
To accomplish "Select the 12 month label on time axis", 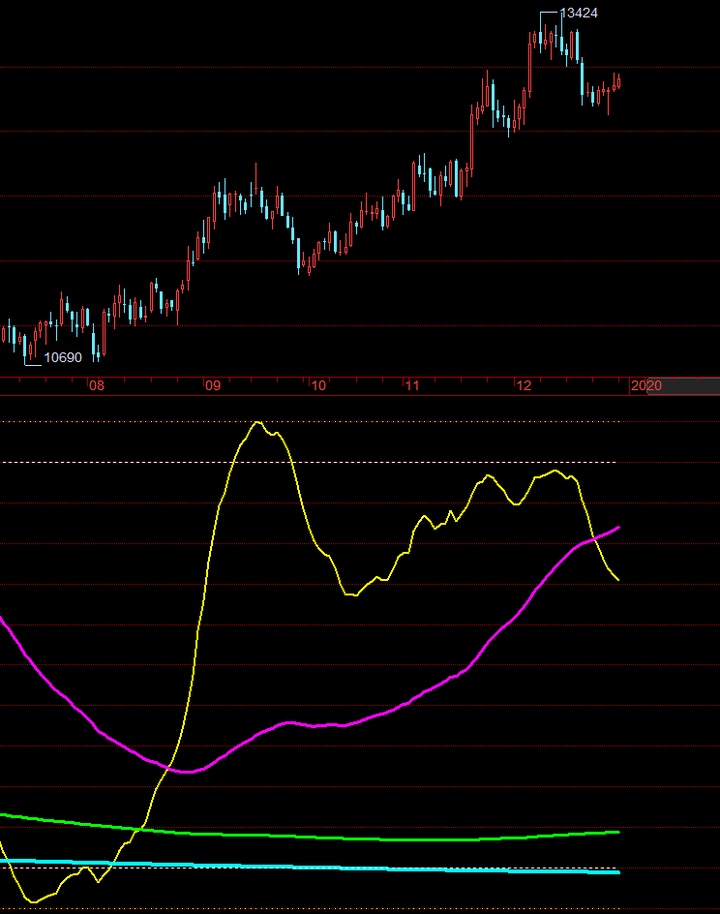I will click(x=524, y=385).
